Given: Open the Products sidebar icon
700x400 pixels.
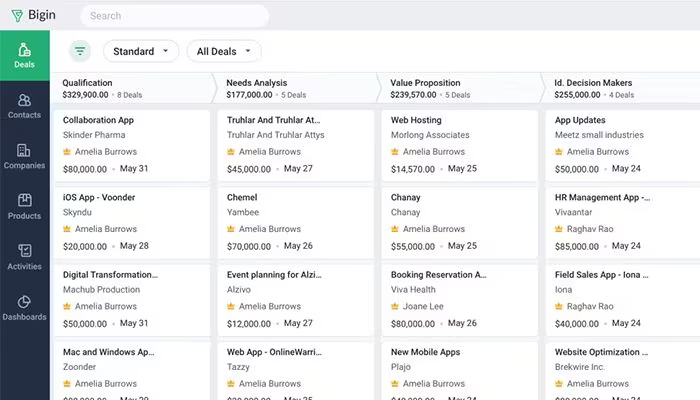Looking at the screenshot, I should coord(25,200).
